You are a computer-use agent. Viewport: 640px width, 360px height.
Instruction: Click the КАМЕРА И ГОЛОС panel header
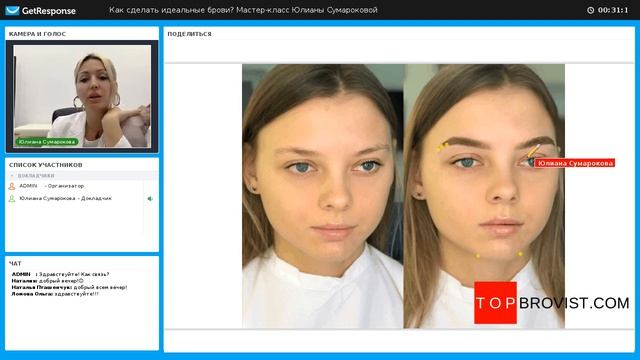coord(37,34)
